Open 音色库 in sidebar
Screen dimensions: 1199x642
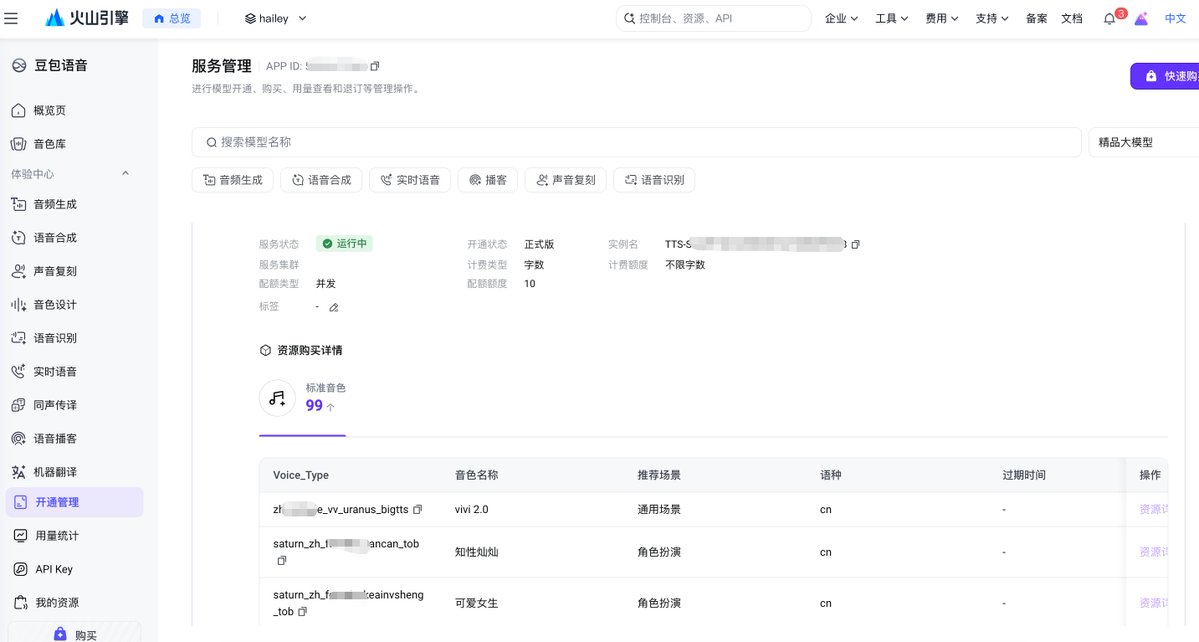(x=73, y=144)
